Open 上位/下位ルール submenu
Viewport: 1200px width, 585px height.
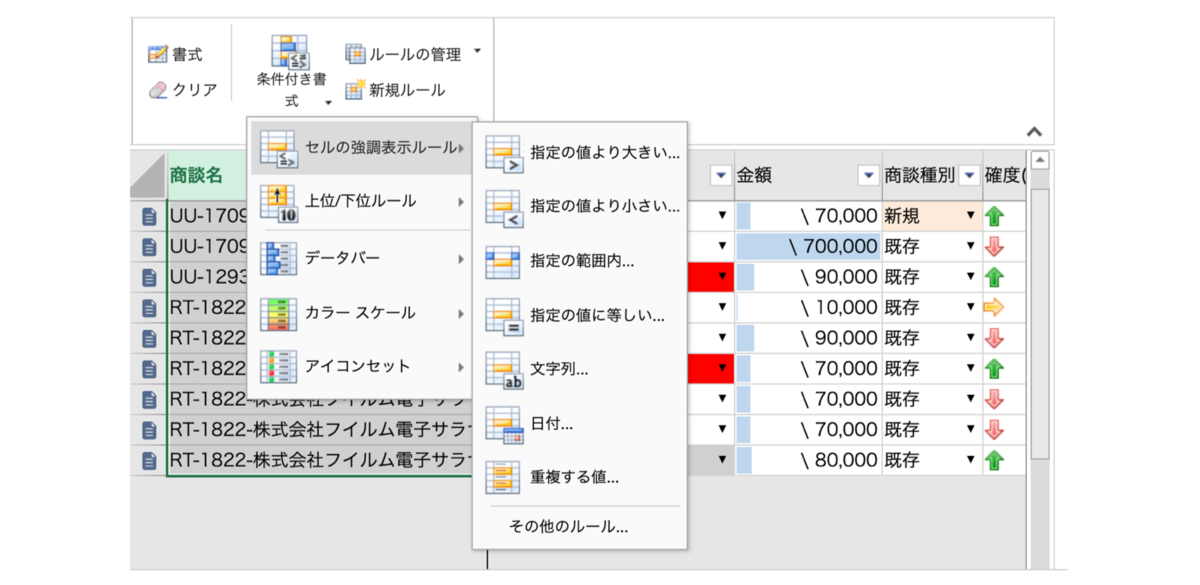coord(360,202)
